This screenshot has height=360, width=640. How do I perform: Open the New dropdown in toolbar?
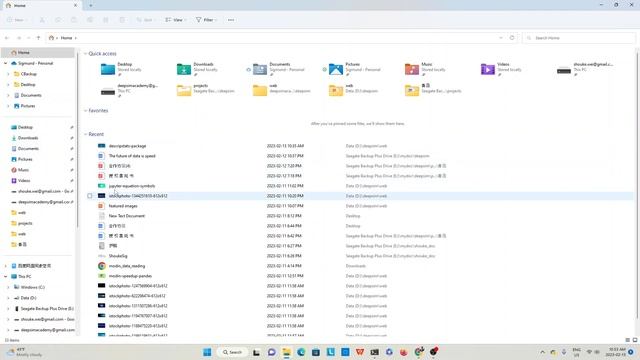click(x=16, y=20)
